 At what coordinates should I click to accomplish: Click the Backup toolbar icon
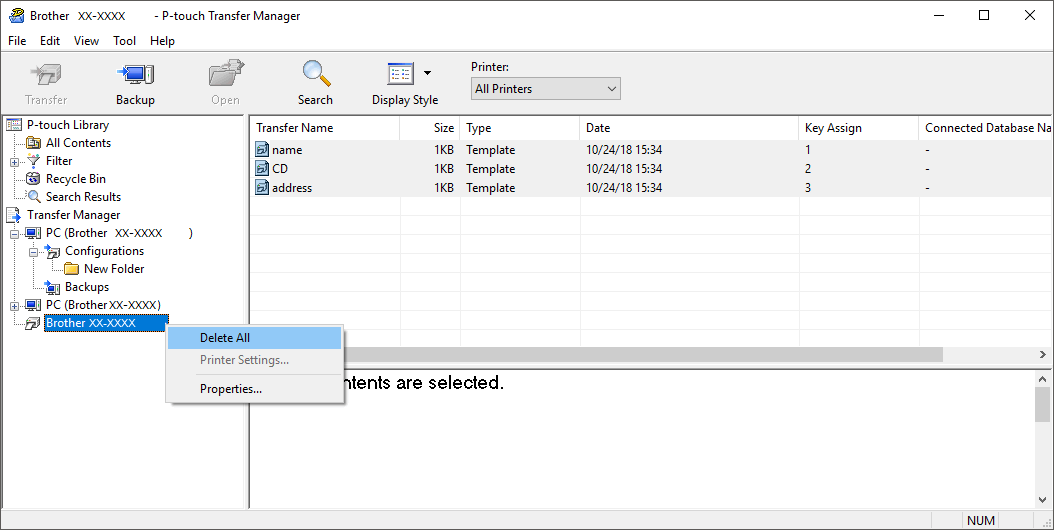click(135, 74)
